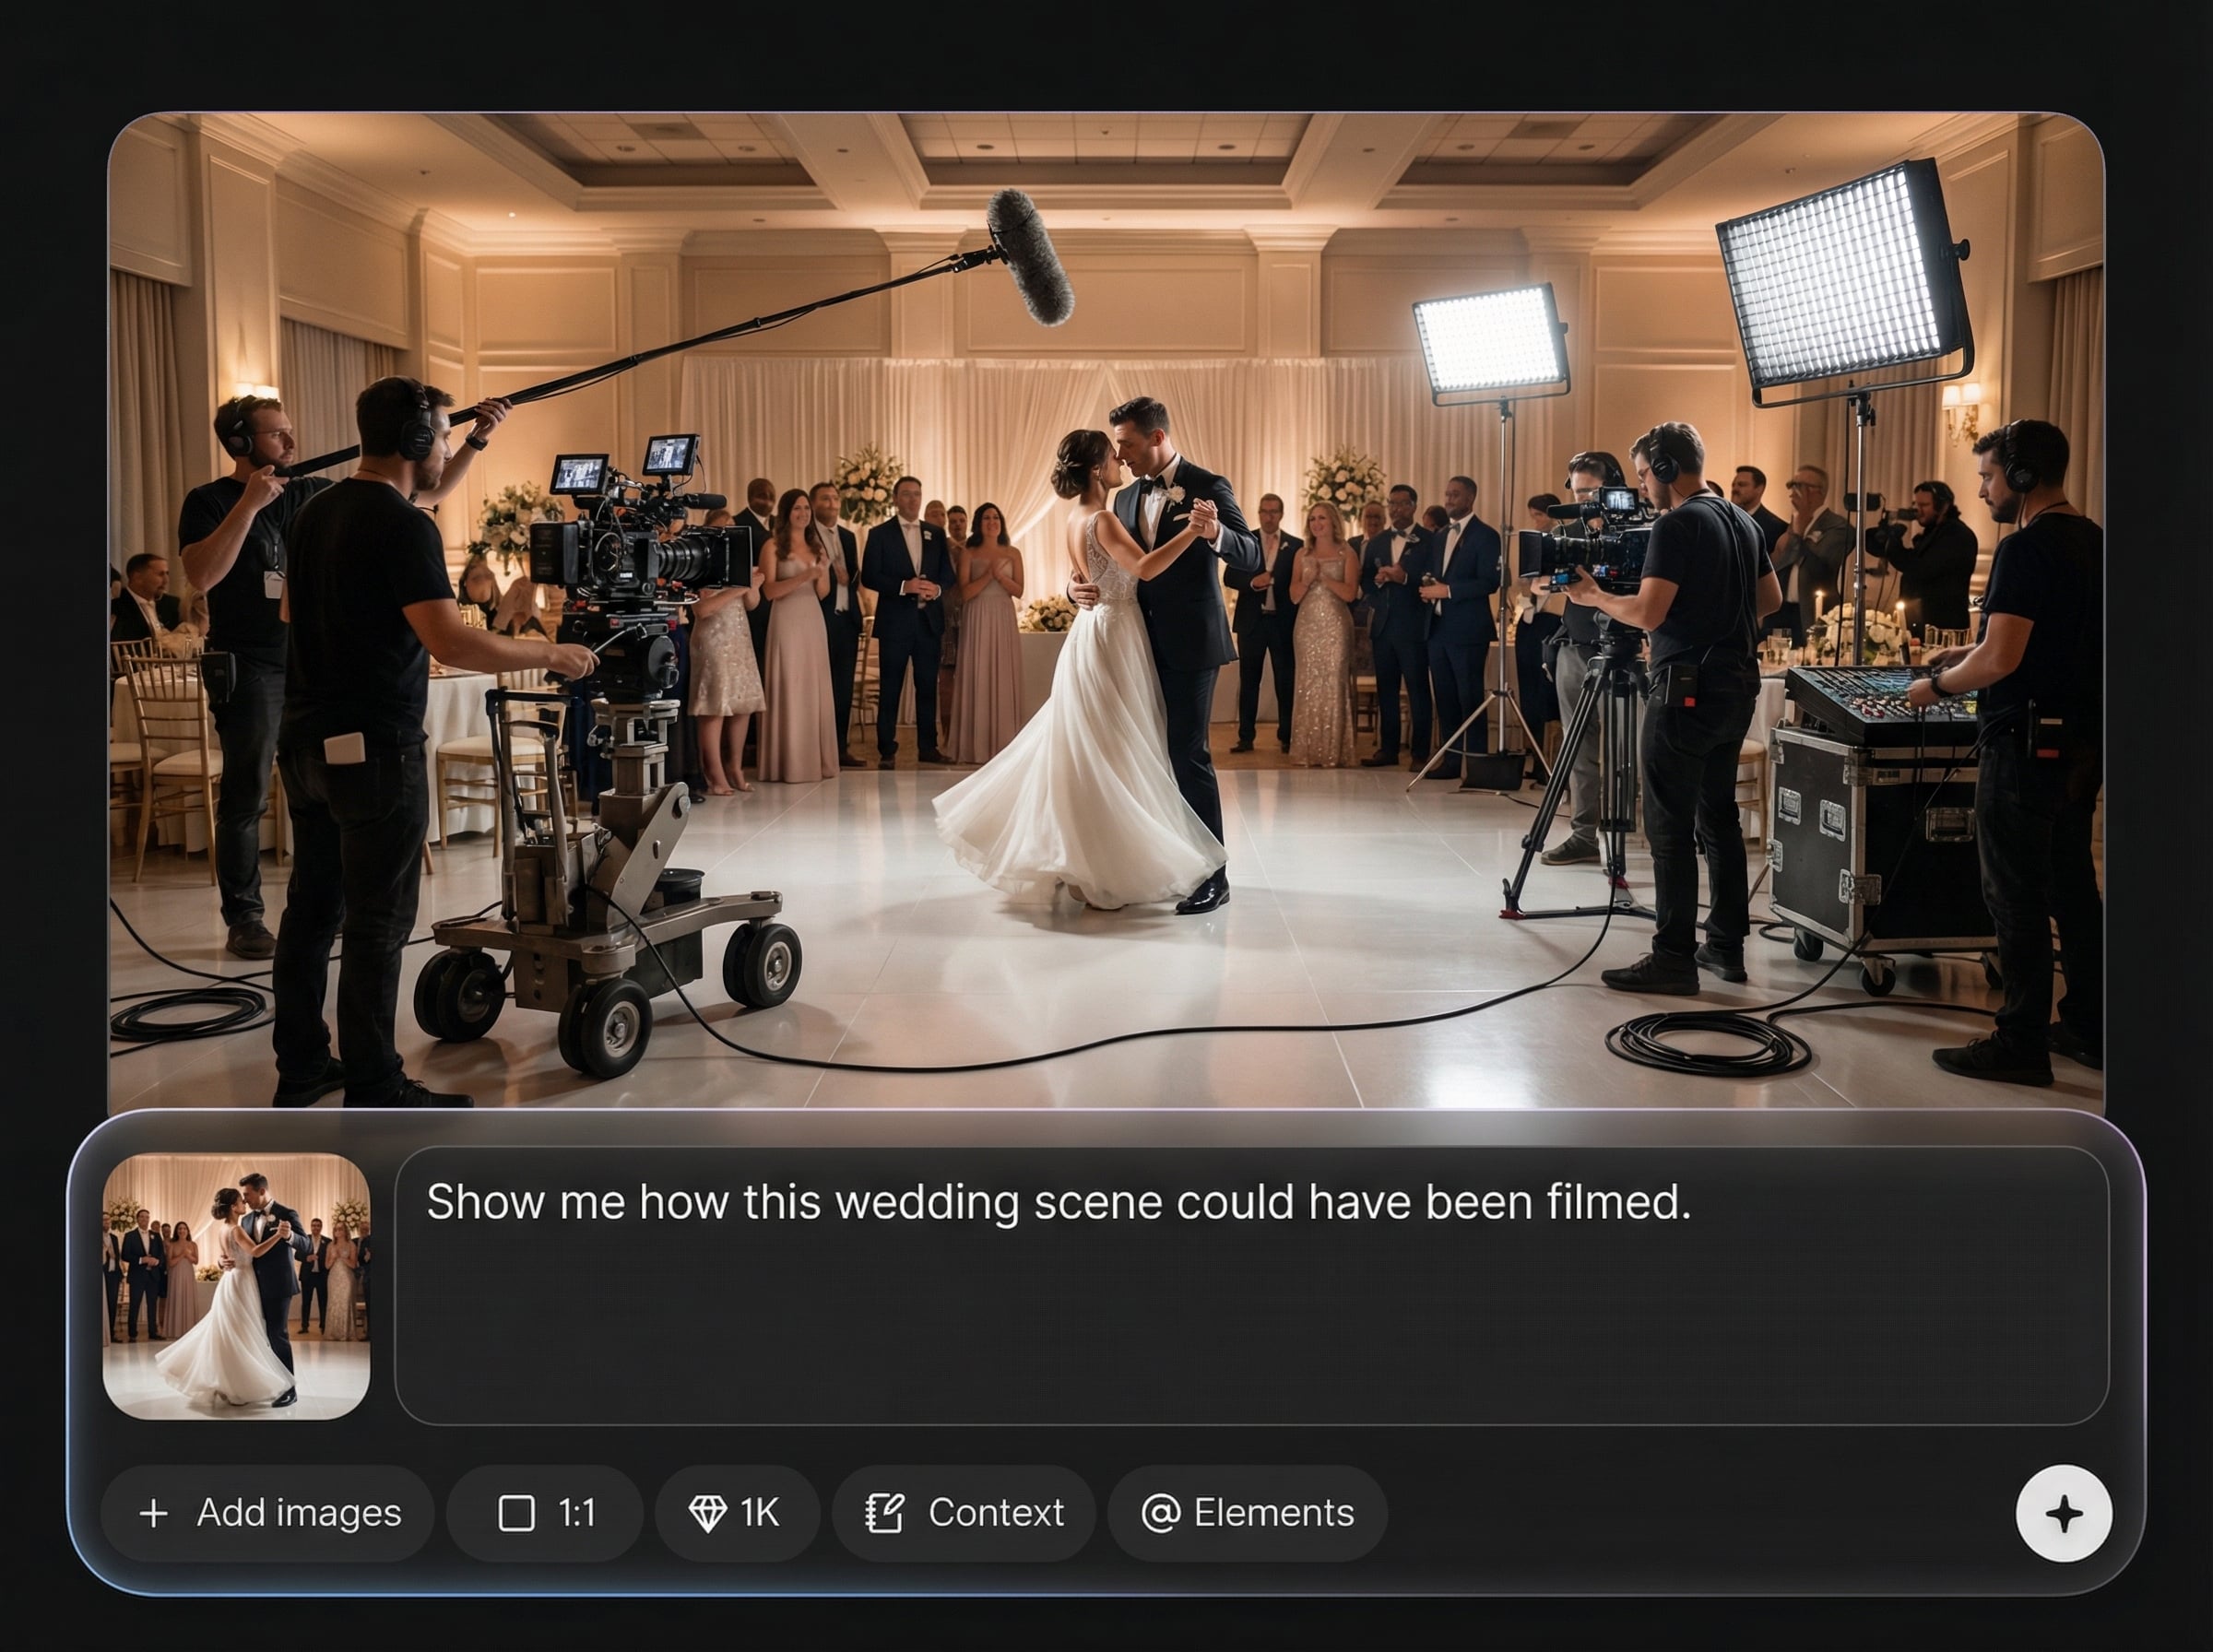Viewport: 2213px width, 1652px height.
Task: Open the 1K resolution selector
Action: tap(759, 1513)
